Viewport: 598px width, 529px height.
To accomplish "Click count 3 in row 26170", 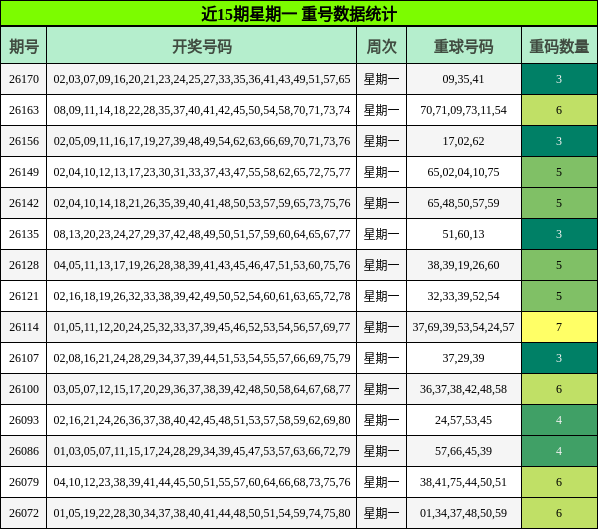I will click(559, 79).
